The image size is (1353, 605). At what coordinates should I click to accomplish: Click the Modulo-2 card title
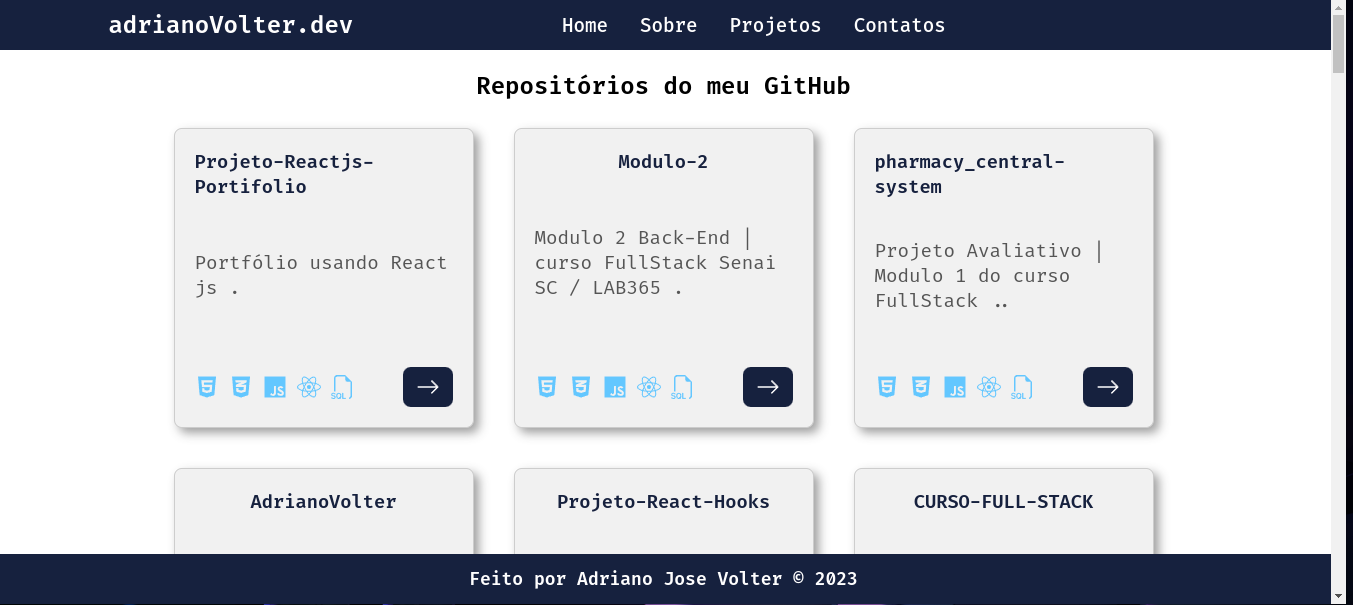[663, 162]
